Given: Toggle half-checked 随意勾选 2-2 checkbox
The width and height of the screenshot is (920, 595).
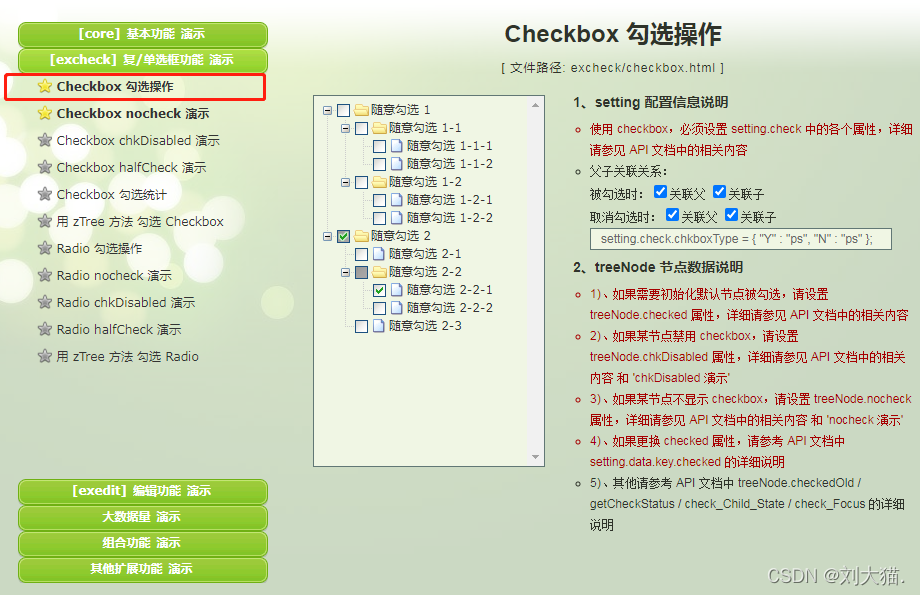Looking at the screenshot, I should 362,272.
